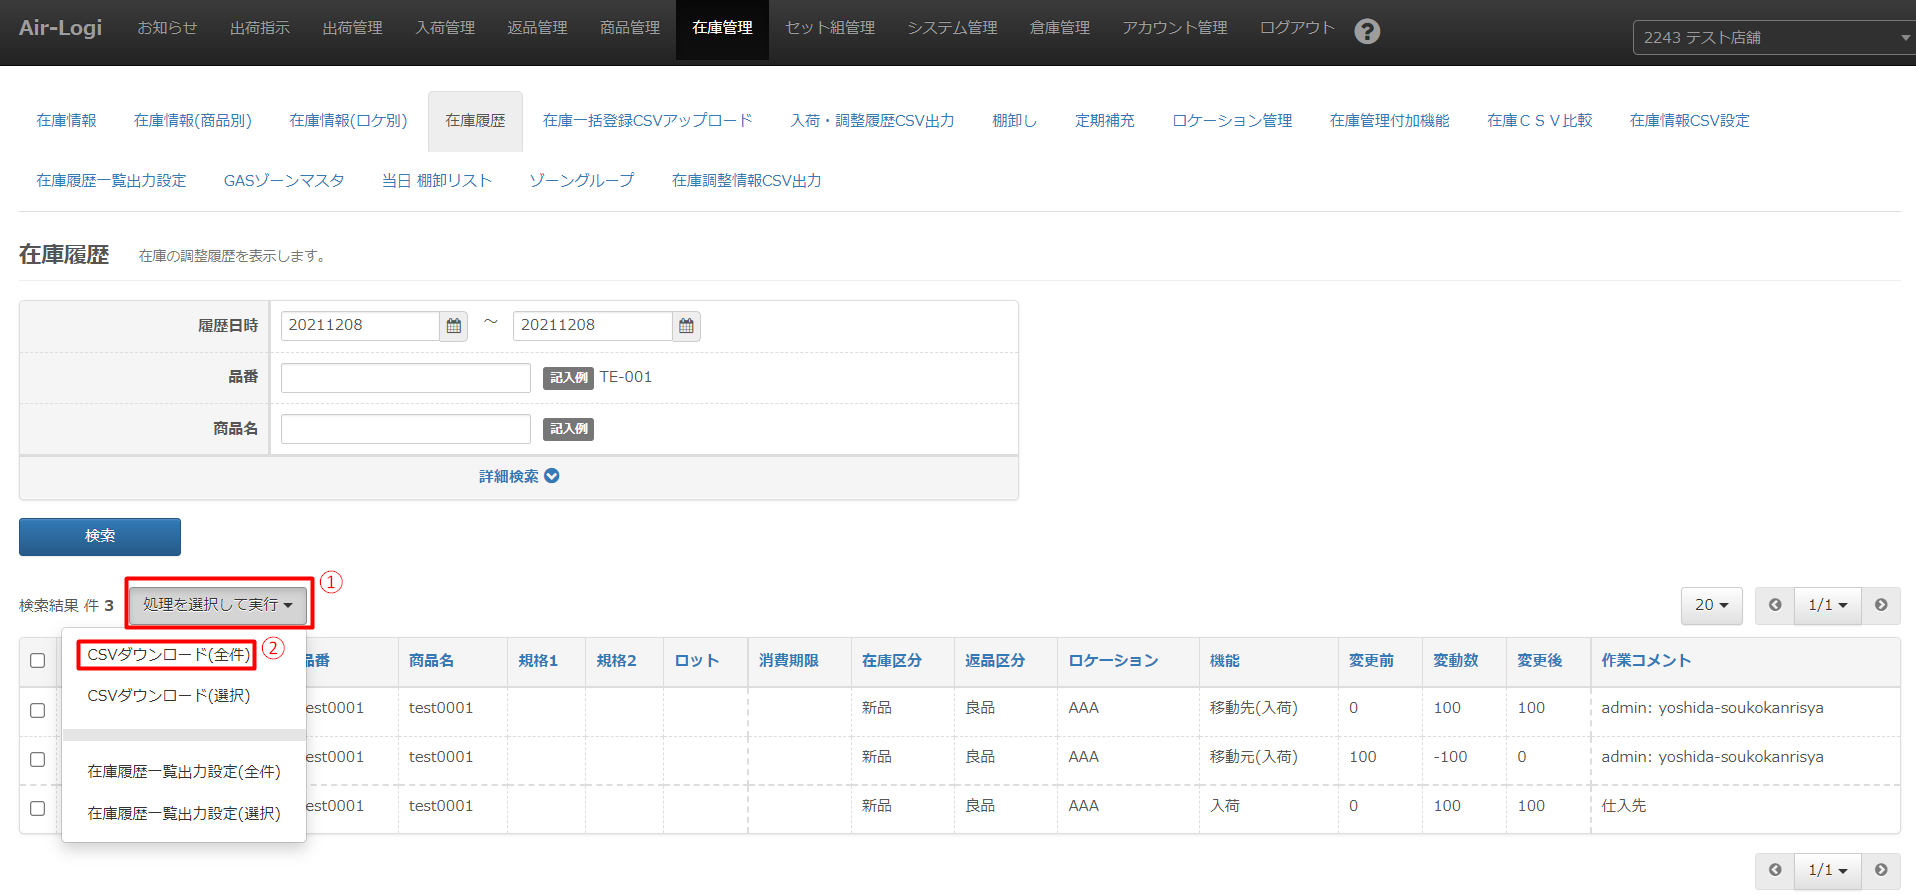Check the first row checkbox

point(38,710)
